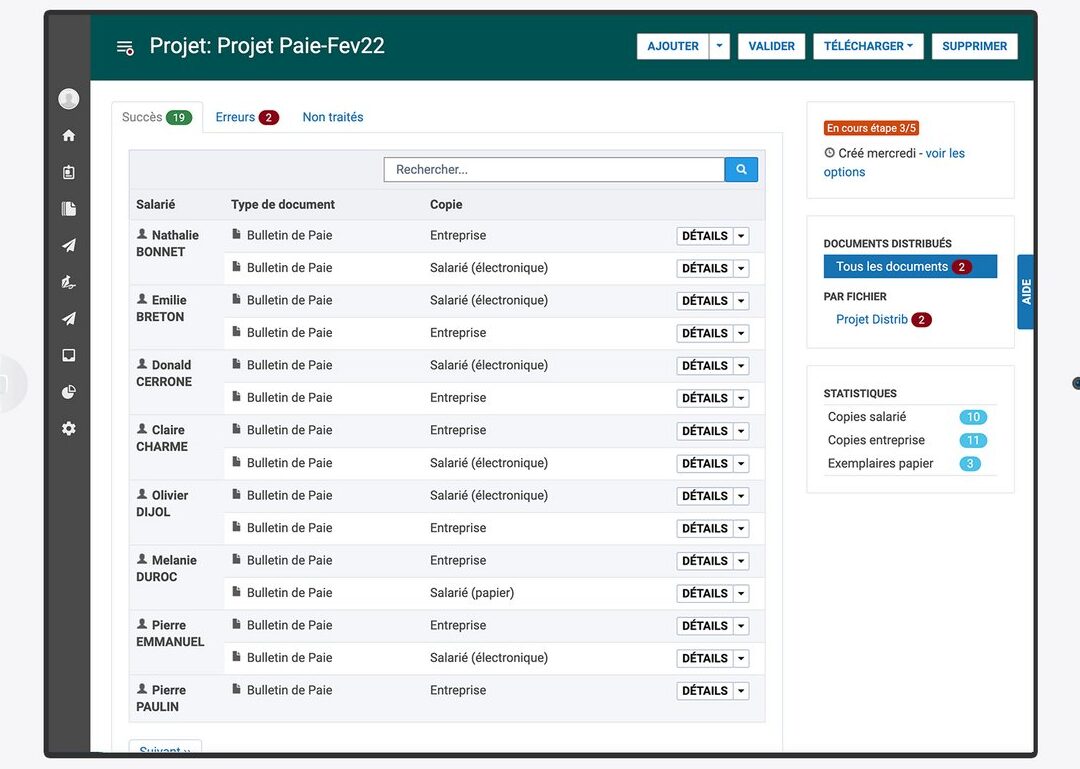
Task: Open the signature icon in sidebar
Action: (69, 282)
